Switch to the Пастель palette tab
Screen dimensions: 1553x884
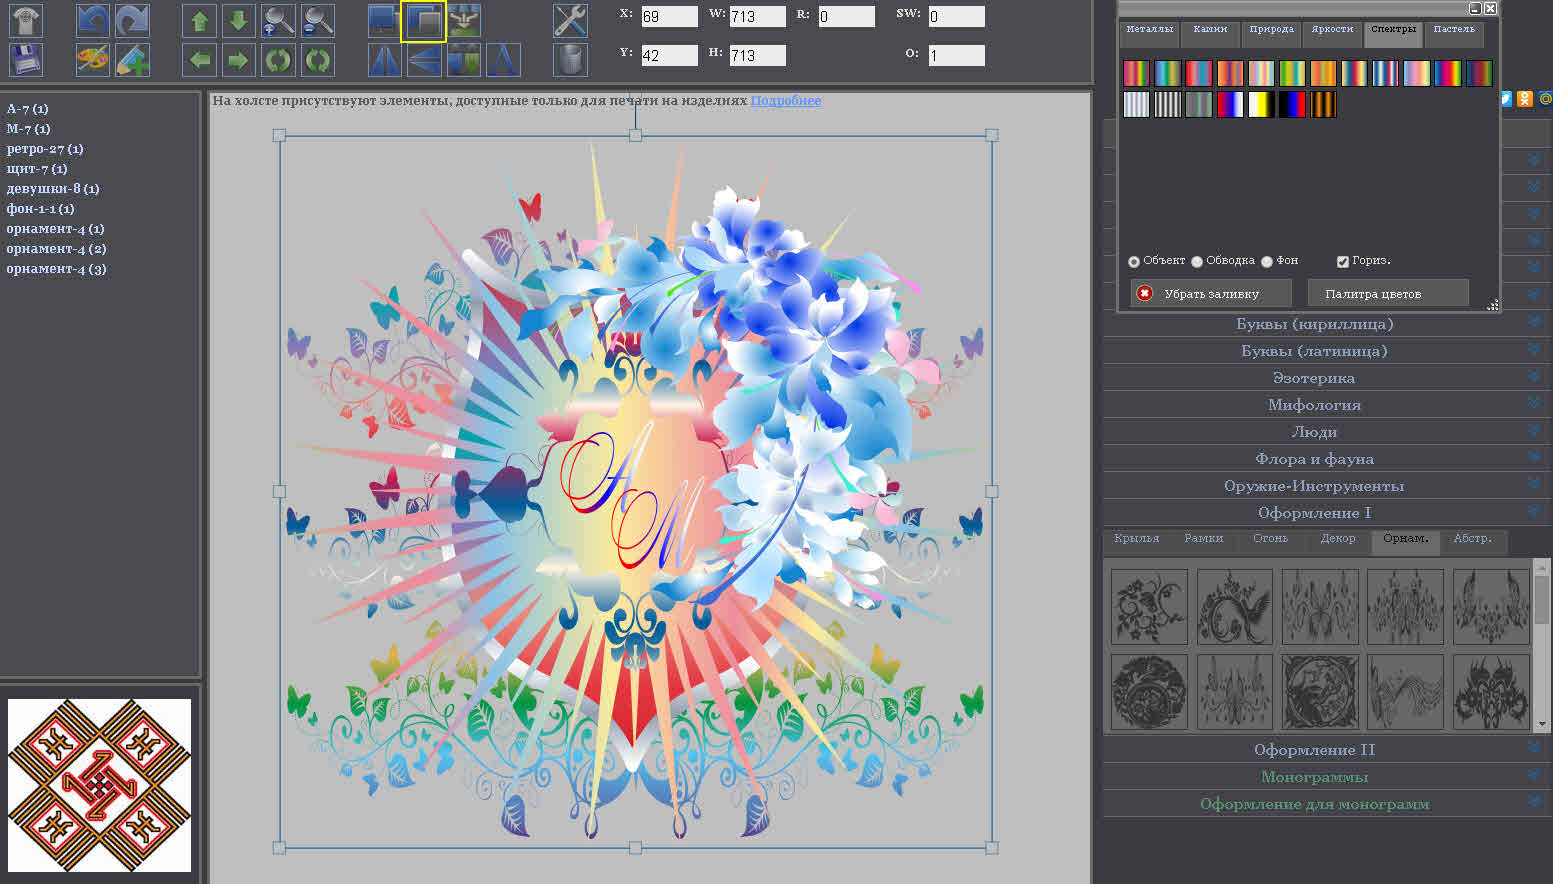(1454, 33)
